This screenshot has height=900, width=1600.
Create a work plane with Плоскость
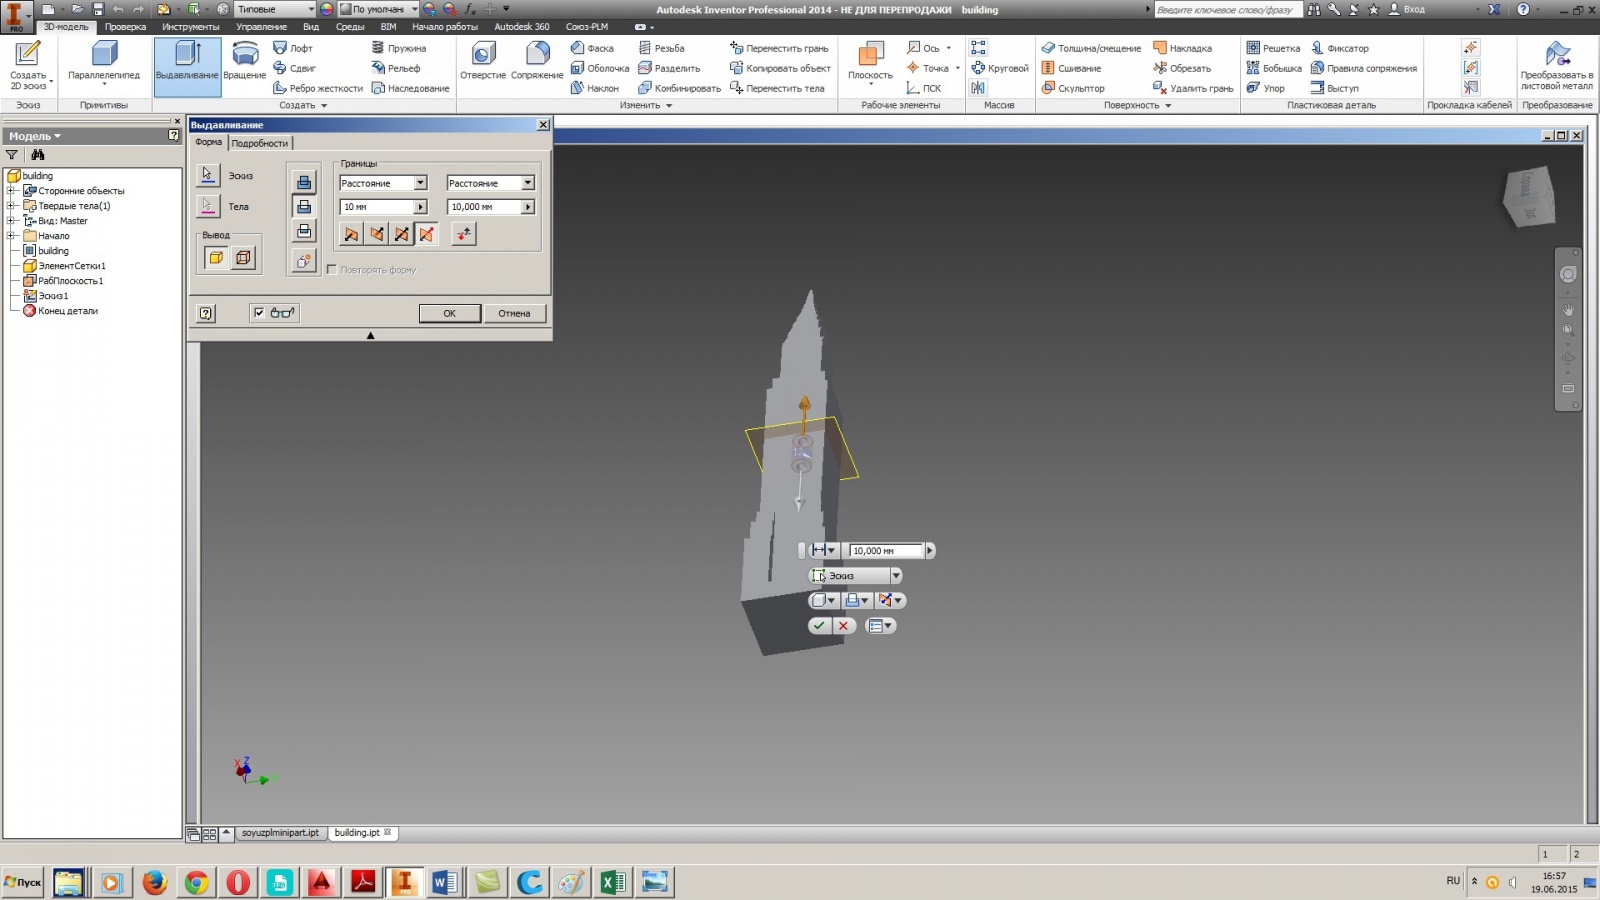point(870,62)
